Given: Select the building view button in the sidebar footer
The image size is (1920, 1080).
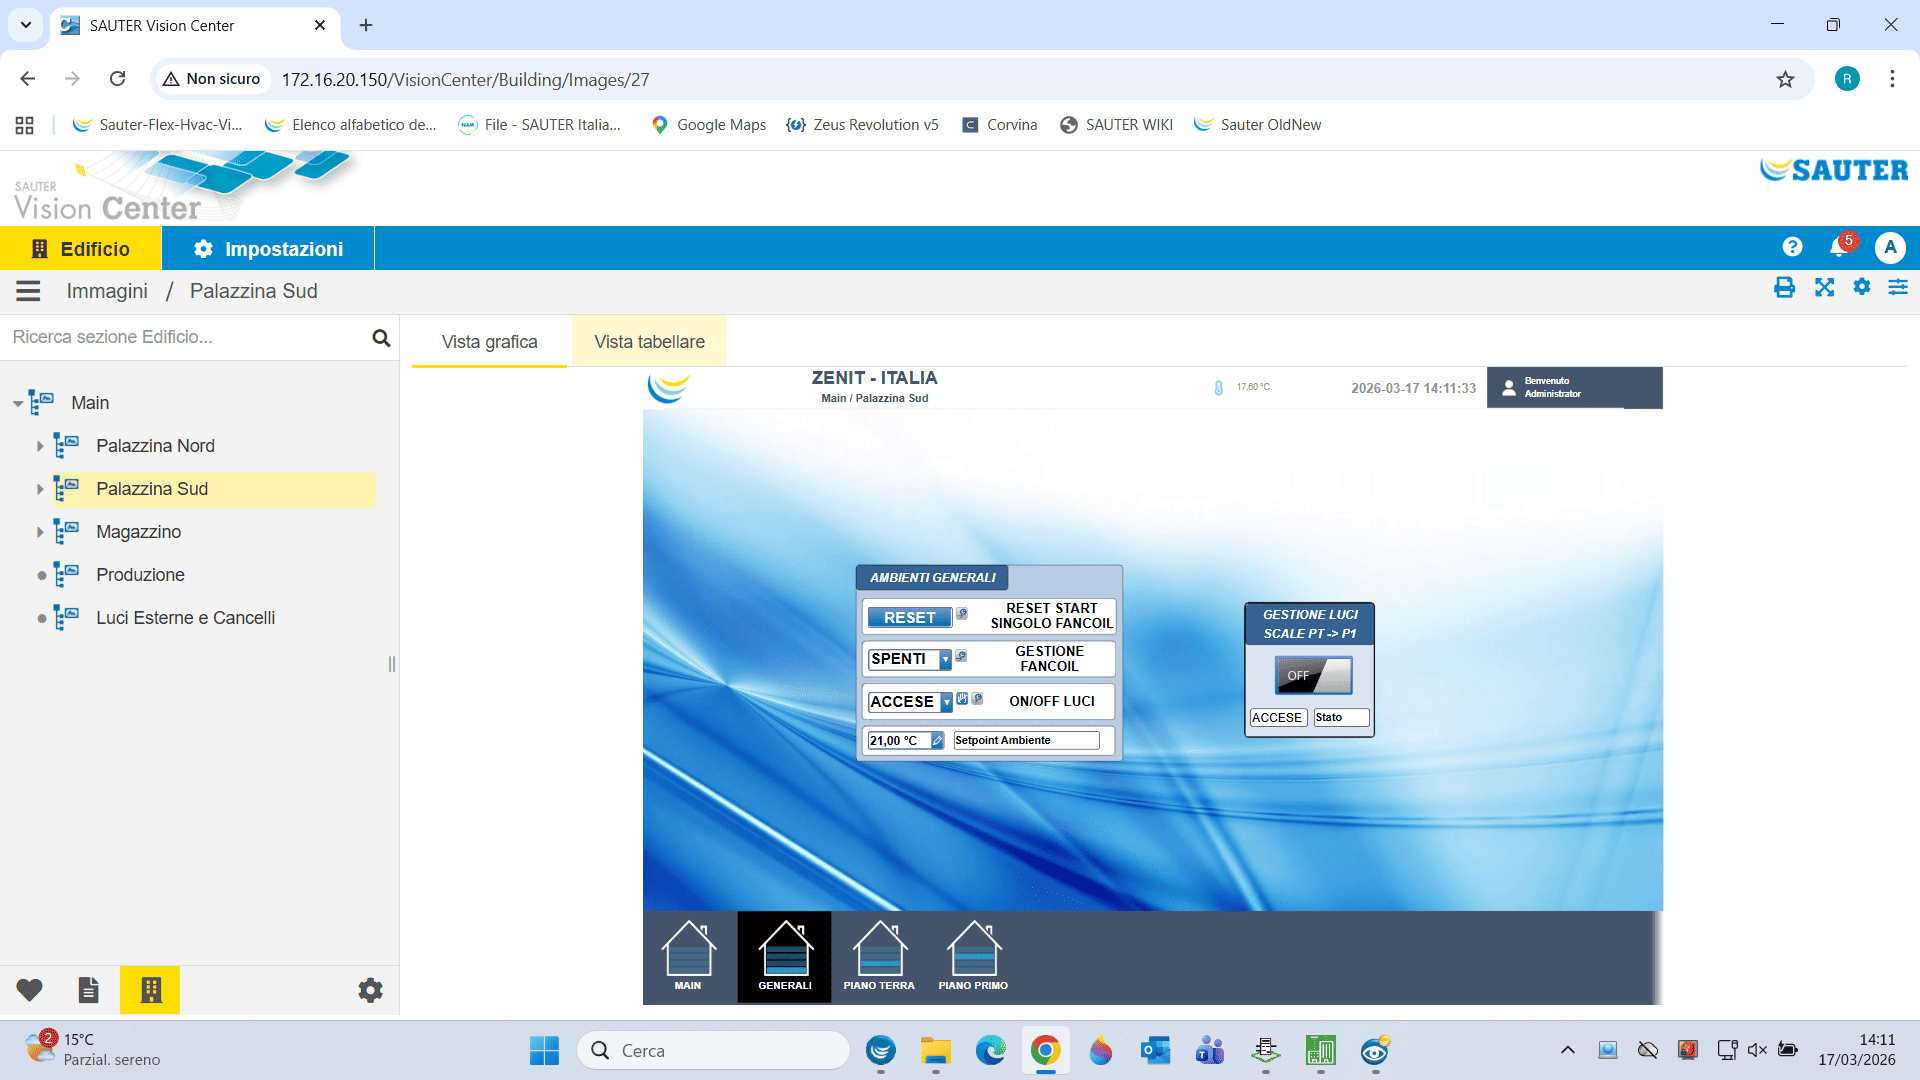Looking at the screenshot, I should [x=150, y=990].
